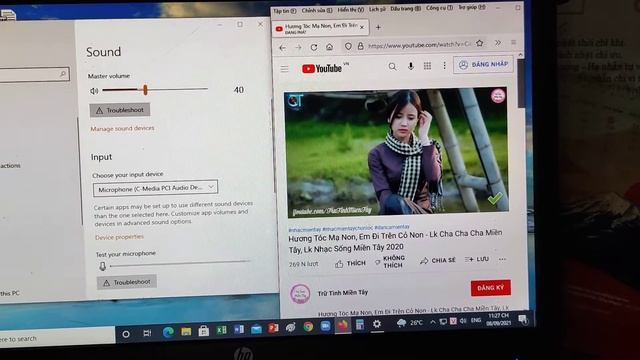This screenshot has width=640, height=360.
Task: Open Trữ Tình Miền Tây channel name
Action: (x=343, y=293)
